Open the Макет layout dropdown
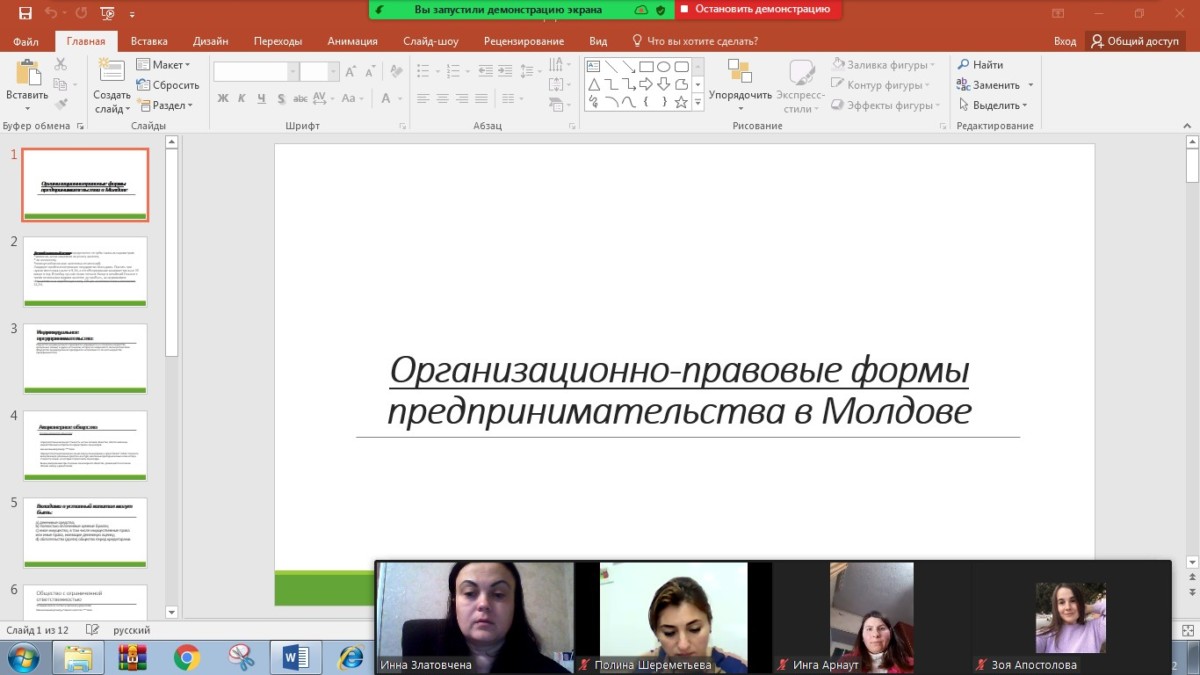The height and width of the screenshot is (675, 1200). click(x=163, y=65)
